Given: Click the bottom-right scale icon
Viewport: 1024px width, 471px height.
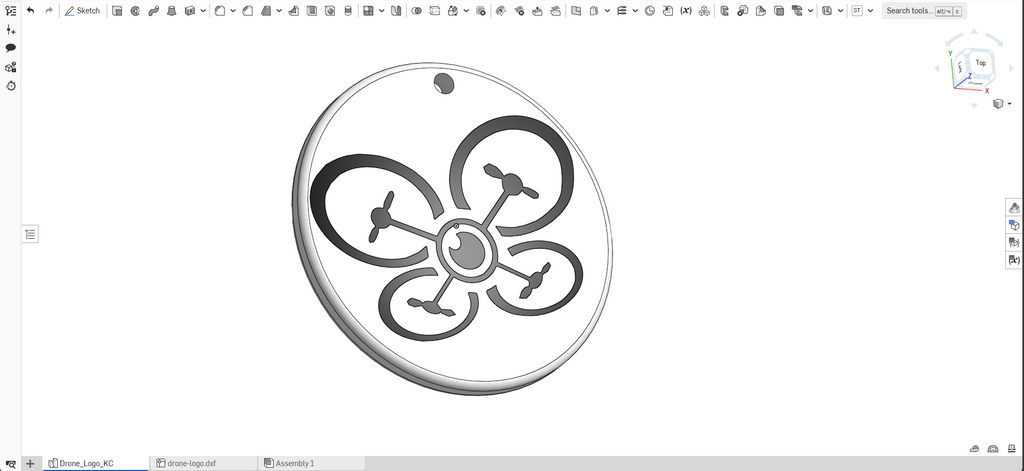Looking at the screenshot, I should point(1012,449).
